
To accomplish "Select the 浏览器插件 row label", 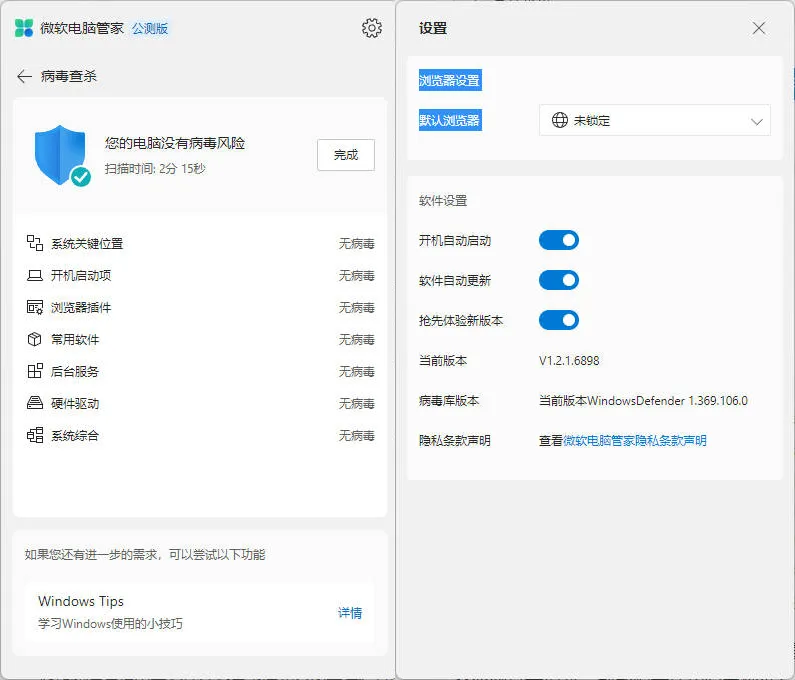I will 81,307.
